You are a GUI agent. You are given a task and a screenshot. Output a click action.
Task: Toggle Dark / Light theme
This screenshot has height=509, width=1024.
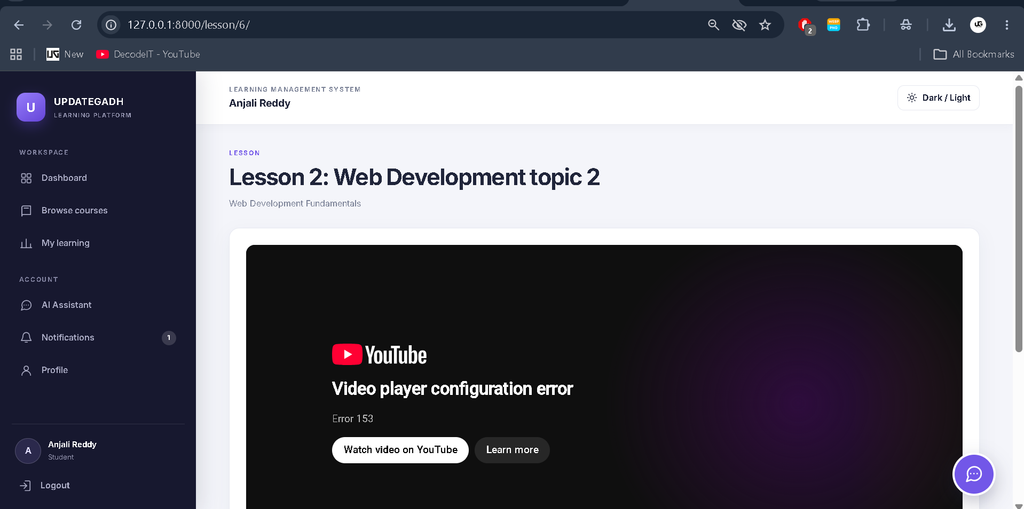pos(938,98)
